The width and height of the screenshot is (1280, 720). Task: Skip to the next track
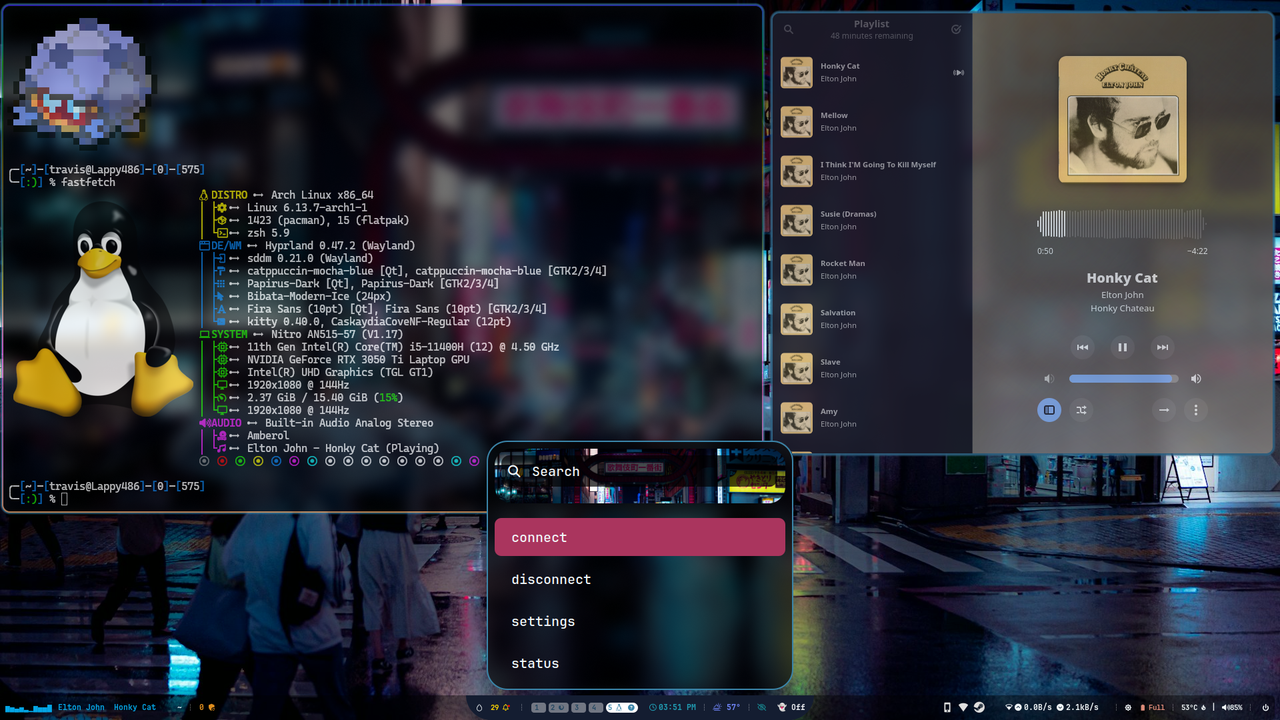pyautogui.click(x=1162, y=348)
